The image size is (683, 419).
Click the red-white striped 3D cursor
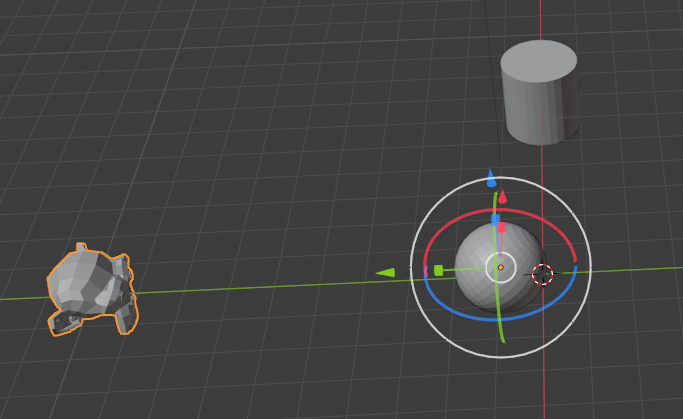pos(543,274)
